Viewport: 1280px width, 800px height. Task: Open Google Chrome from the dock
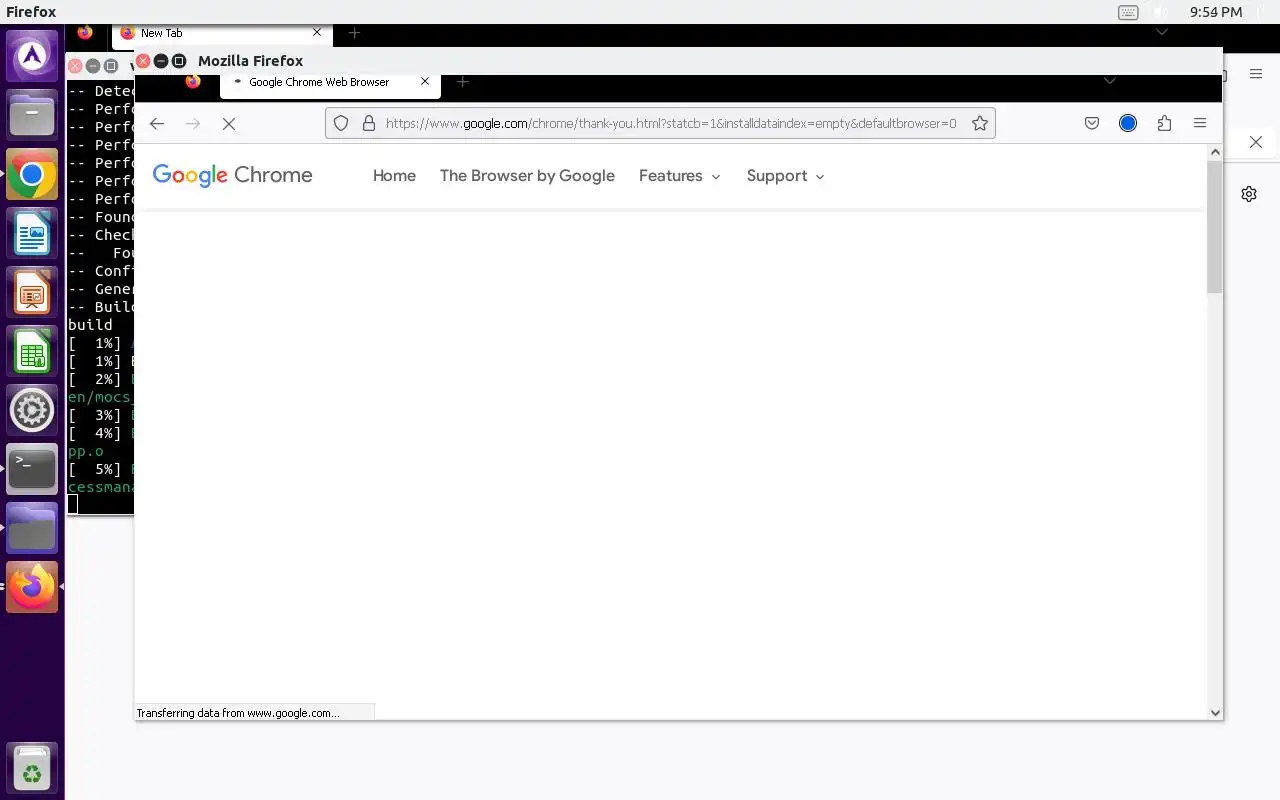[32, 176]
